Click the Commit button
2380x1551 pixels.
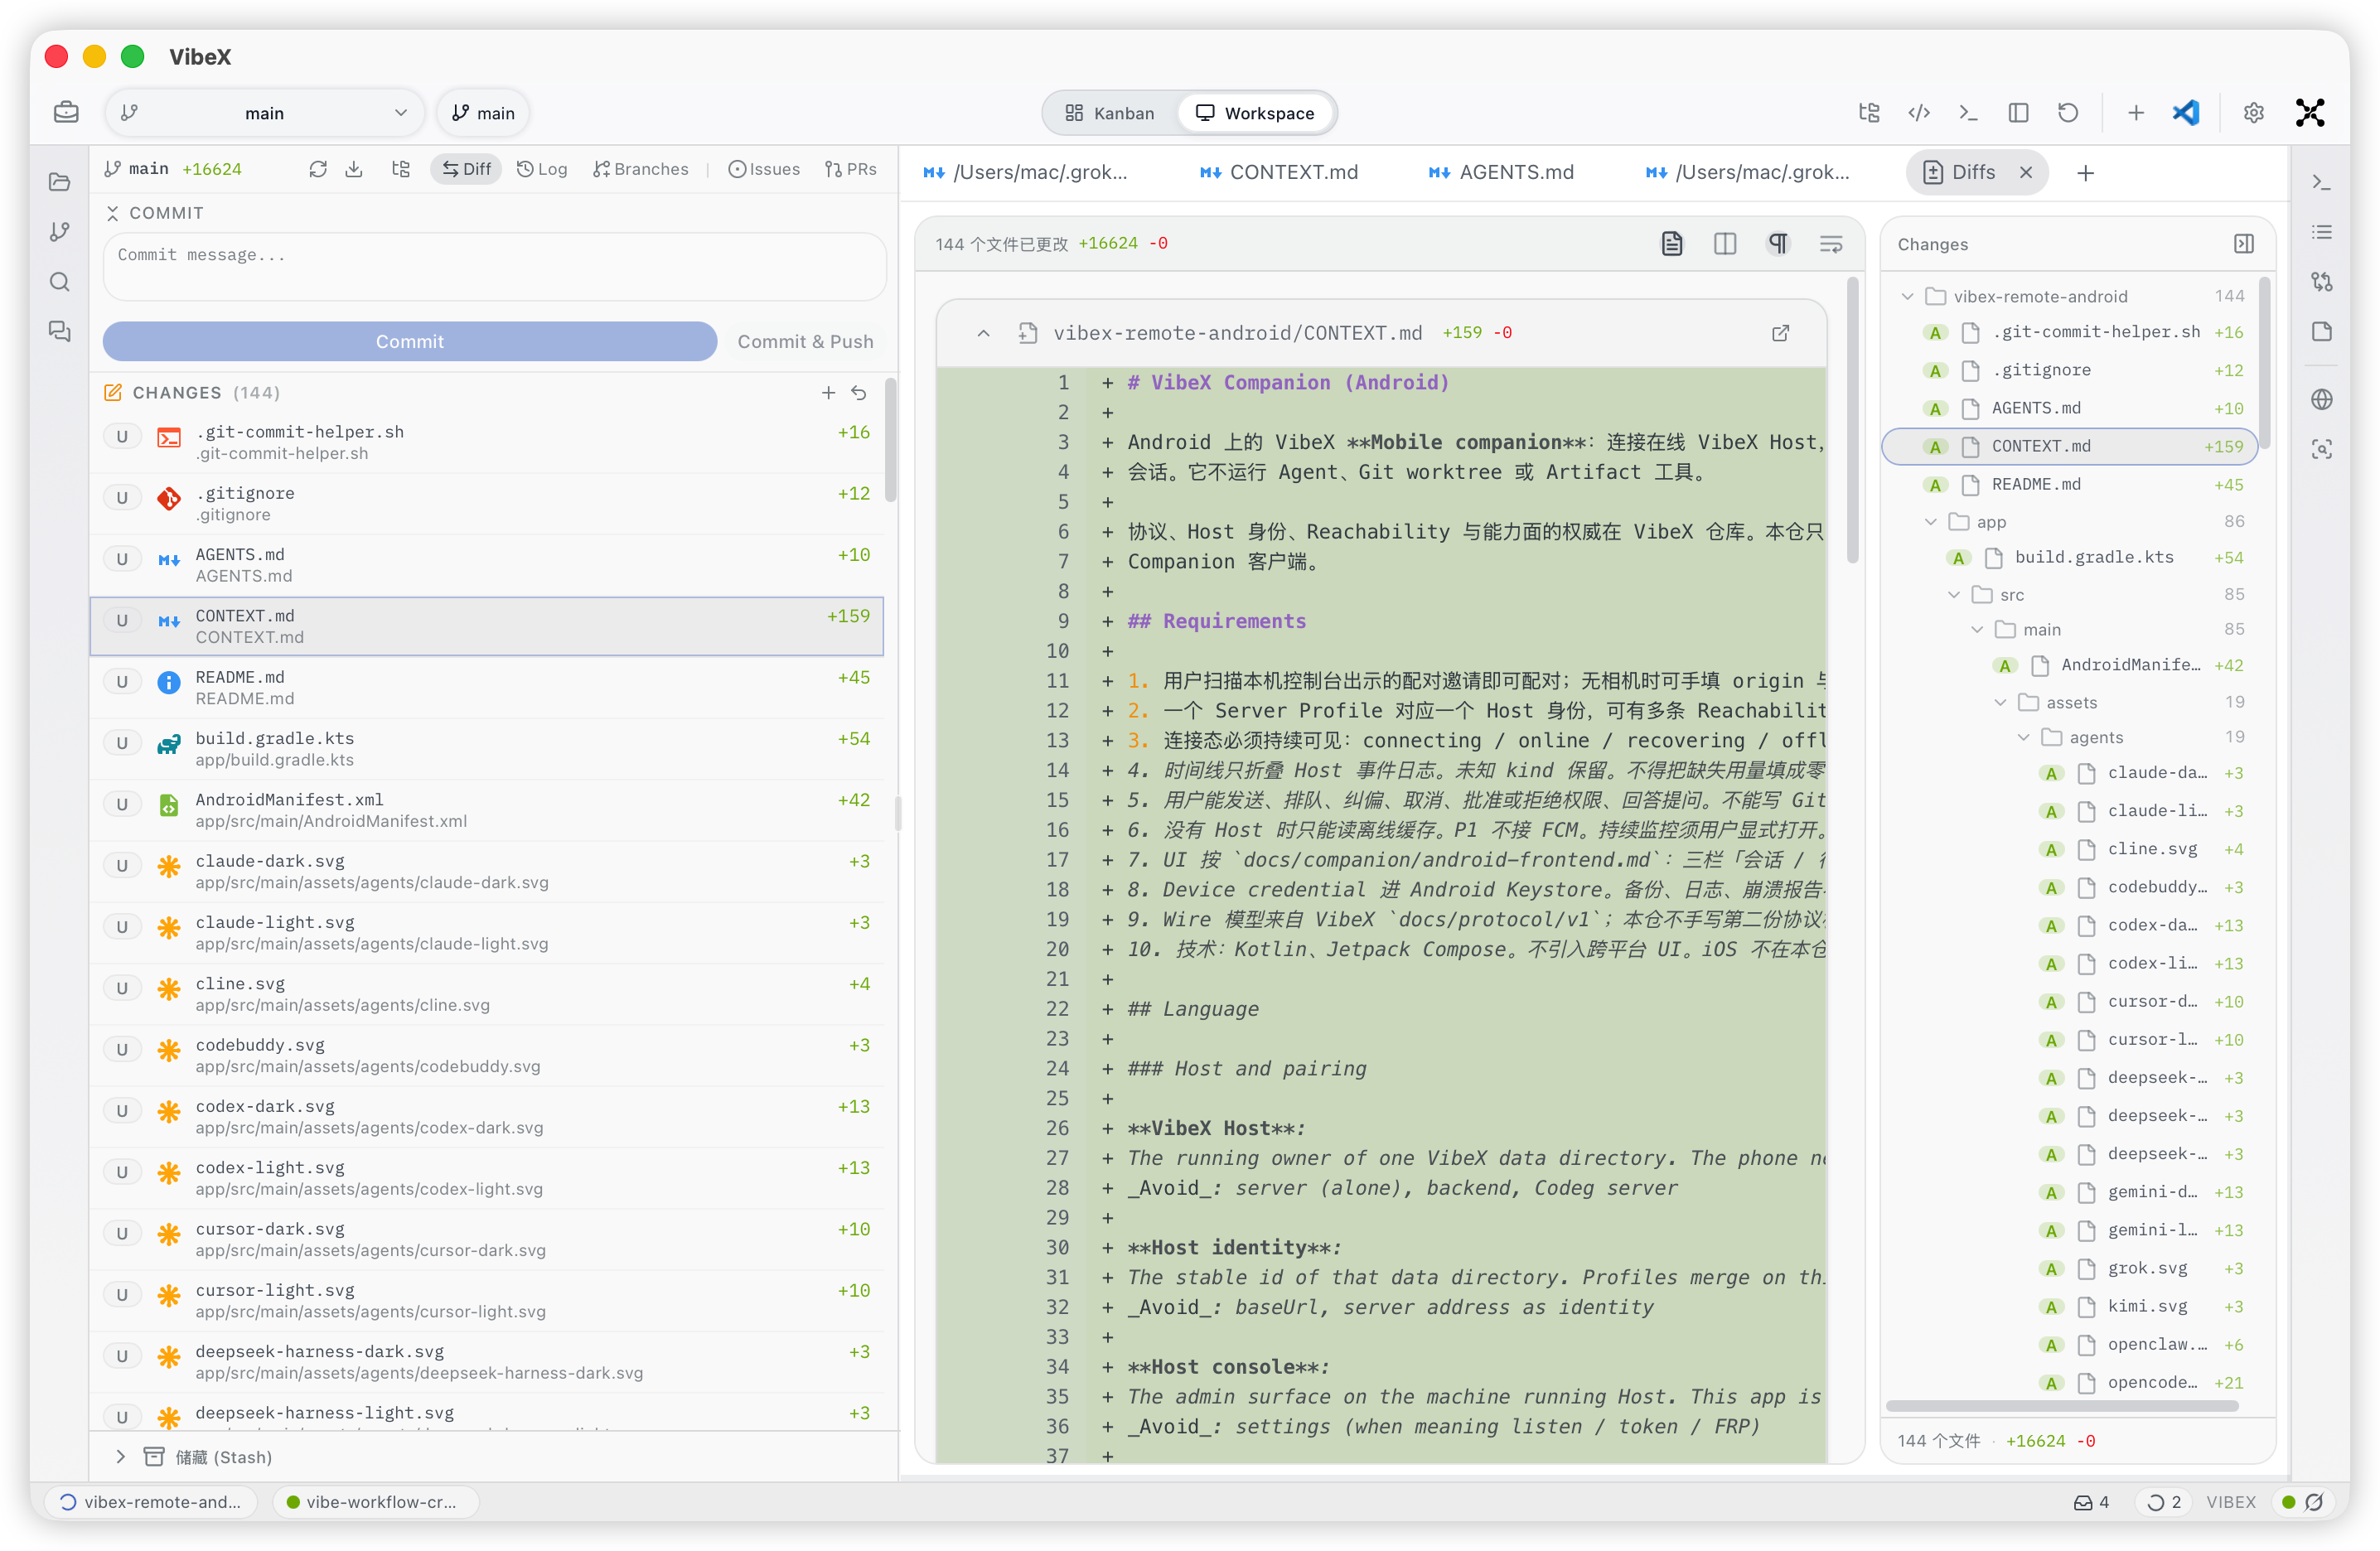[x=410, y=341]
